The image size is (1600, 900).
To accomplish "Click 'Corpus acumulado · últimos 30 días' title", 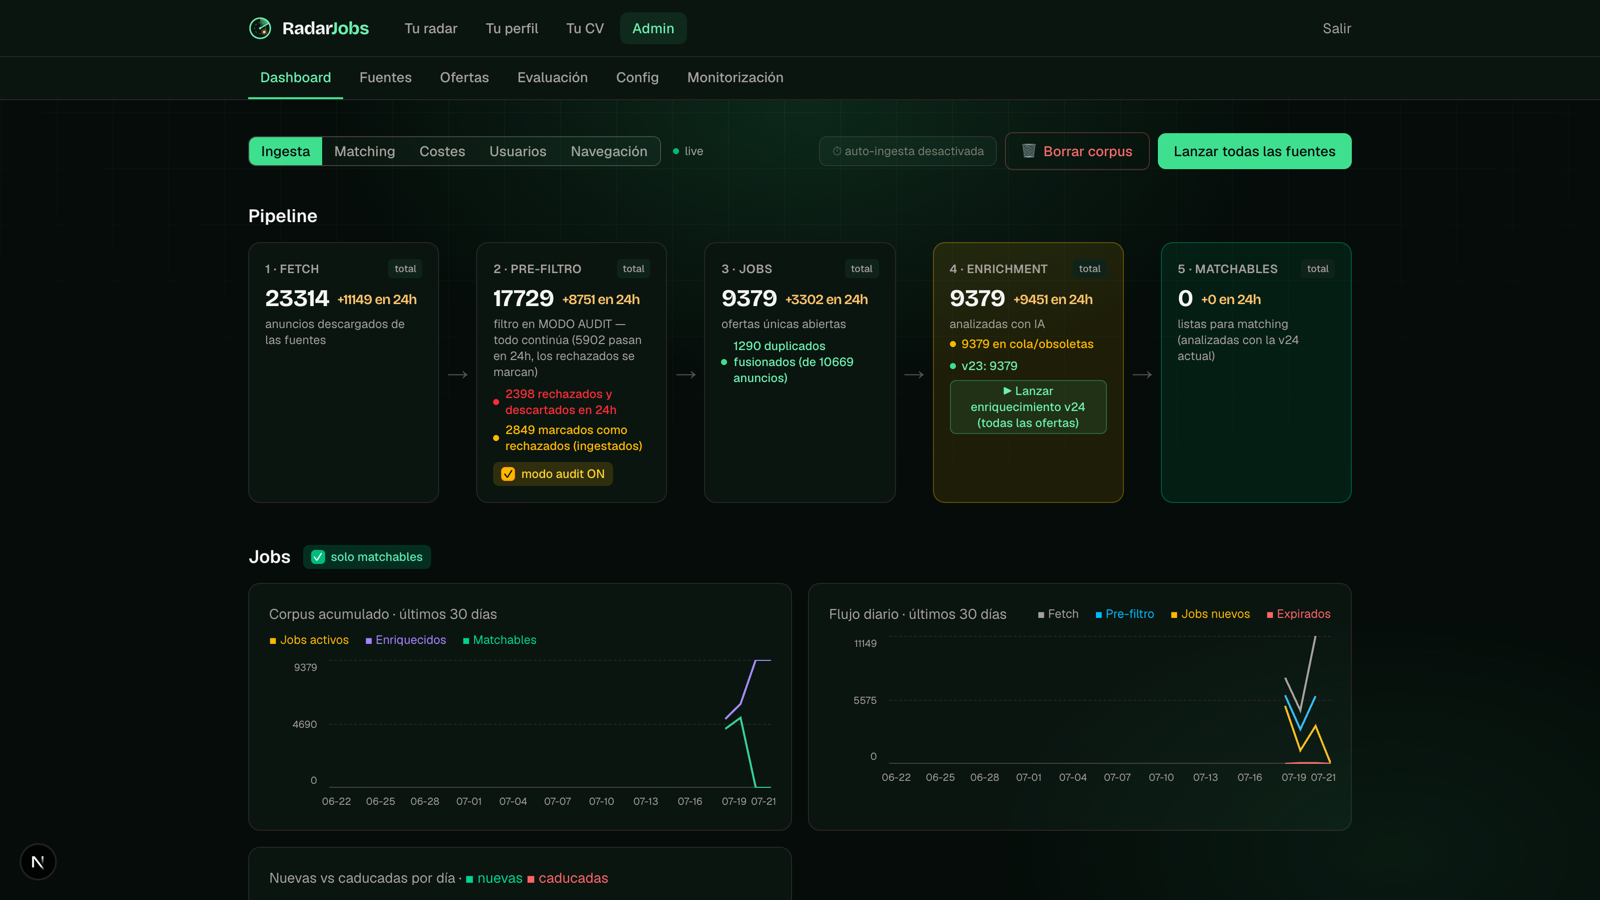I will [383, 614].
